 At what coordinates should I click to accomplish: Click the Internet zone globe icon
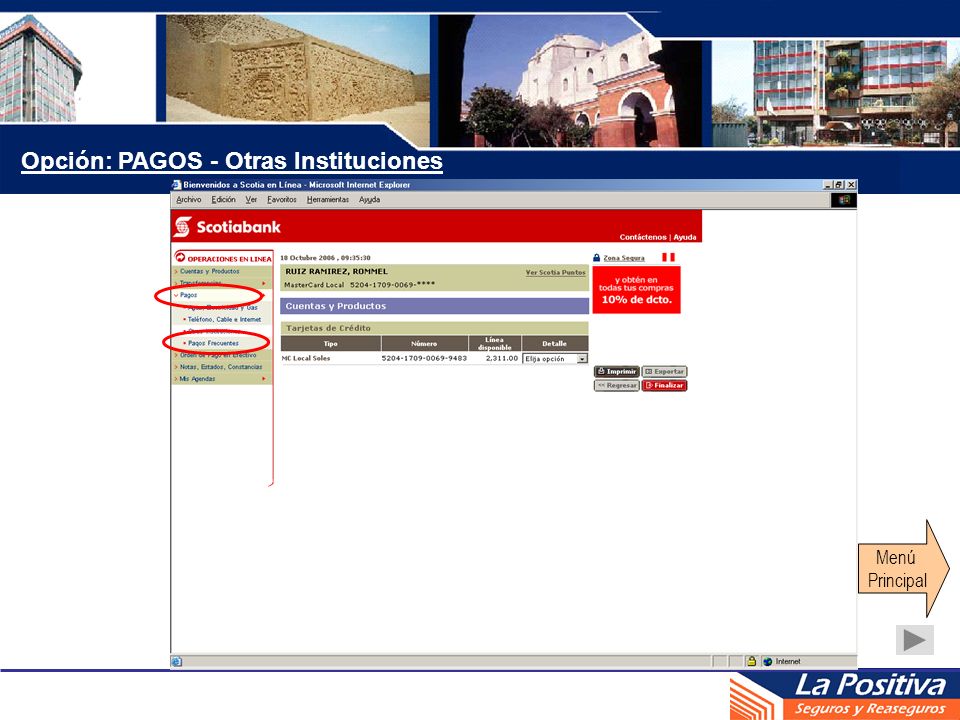[768, 661]
